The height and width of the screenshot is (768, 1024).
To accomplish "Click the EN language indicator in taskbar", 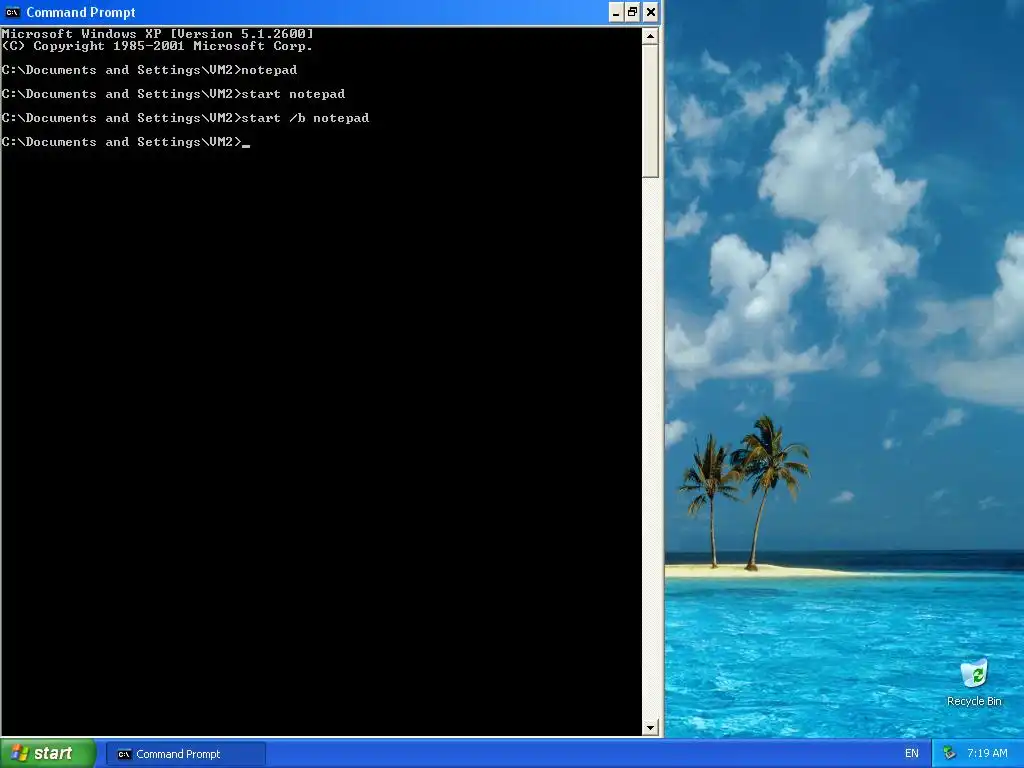I will tap(912, 754).
